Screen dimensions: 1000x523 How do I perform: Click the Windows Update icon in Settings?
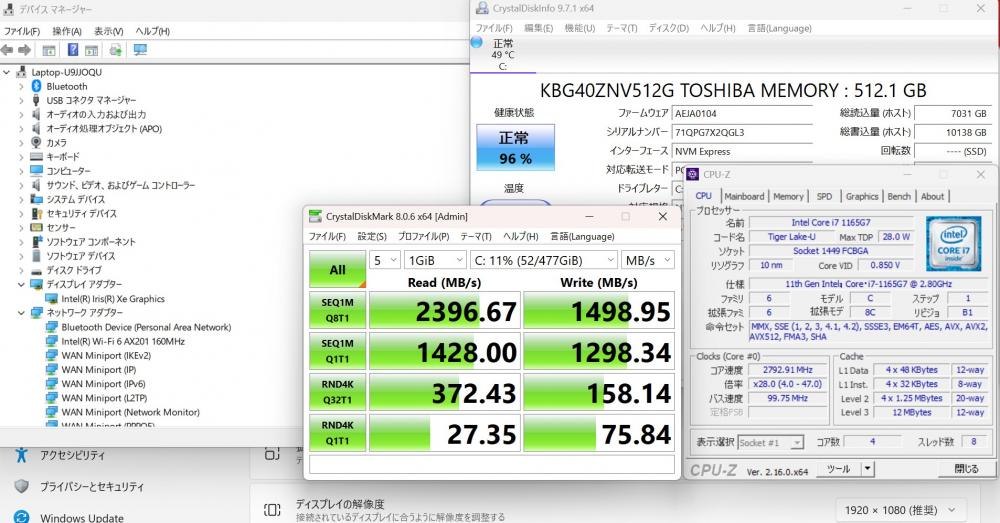[x=21, y=516]
